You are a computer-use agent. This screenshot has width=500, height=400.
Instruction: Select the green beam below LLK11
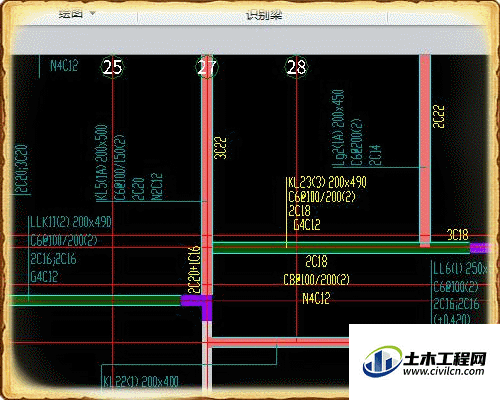(x=95, y=300)
